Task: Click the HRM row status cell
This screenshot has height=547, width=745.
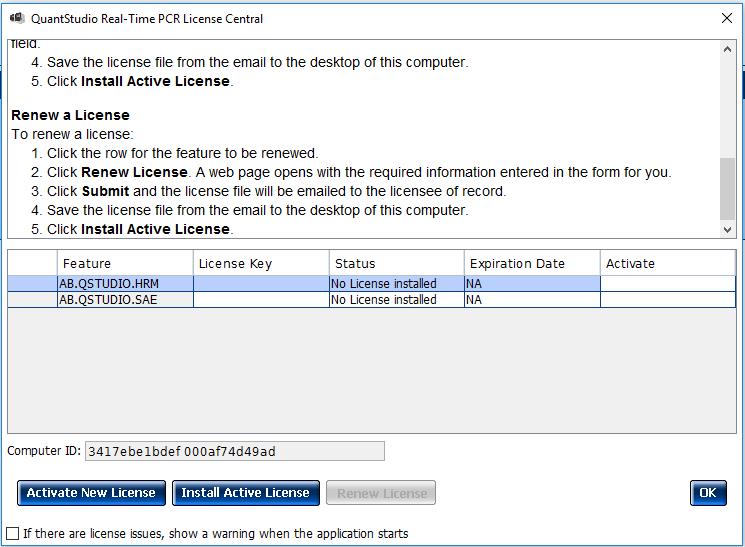Action: pyautogui.click(x=397, y=284)
